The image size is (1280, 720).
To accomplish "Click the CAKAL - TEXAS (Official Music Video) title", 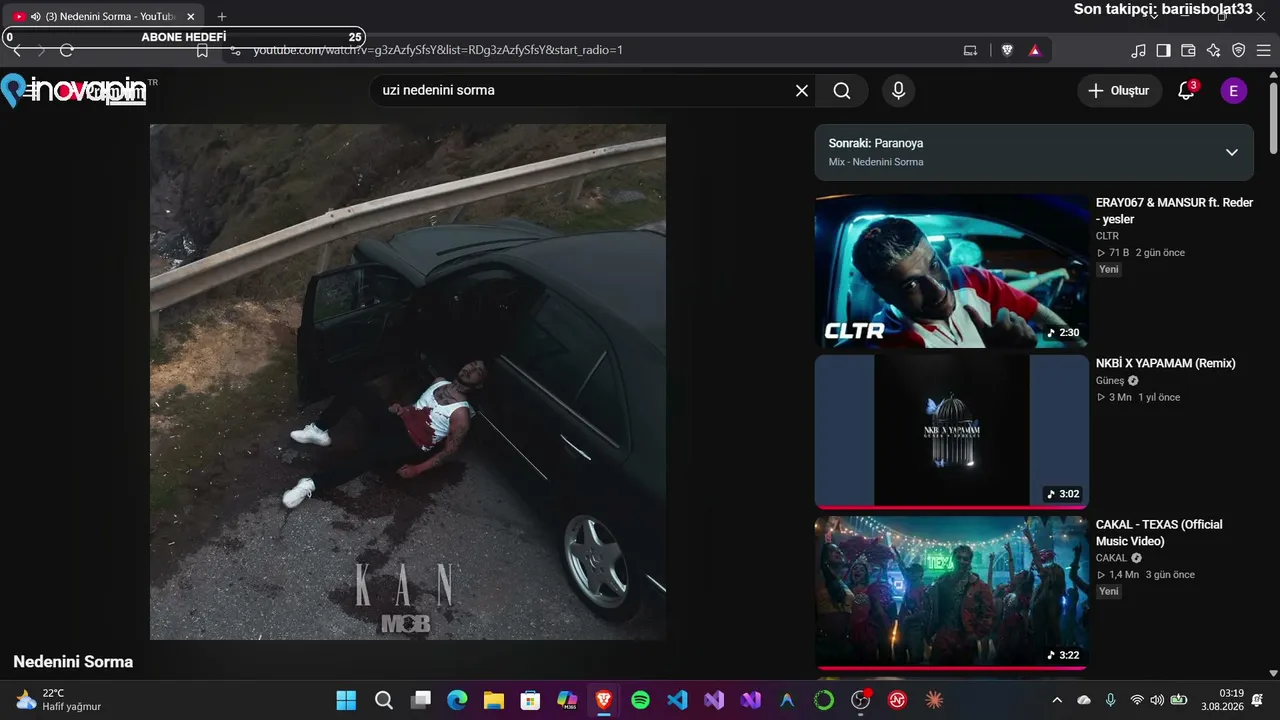I will [x=1159, y=533].
